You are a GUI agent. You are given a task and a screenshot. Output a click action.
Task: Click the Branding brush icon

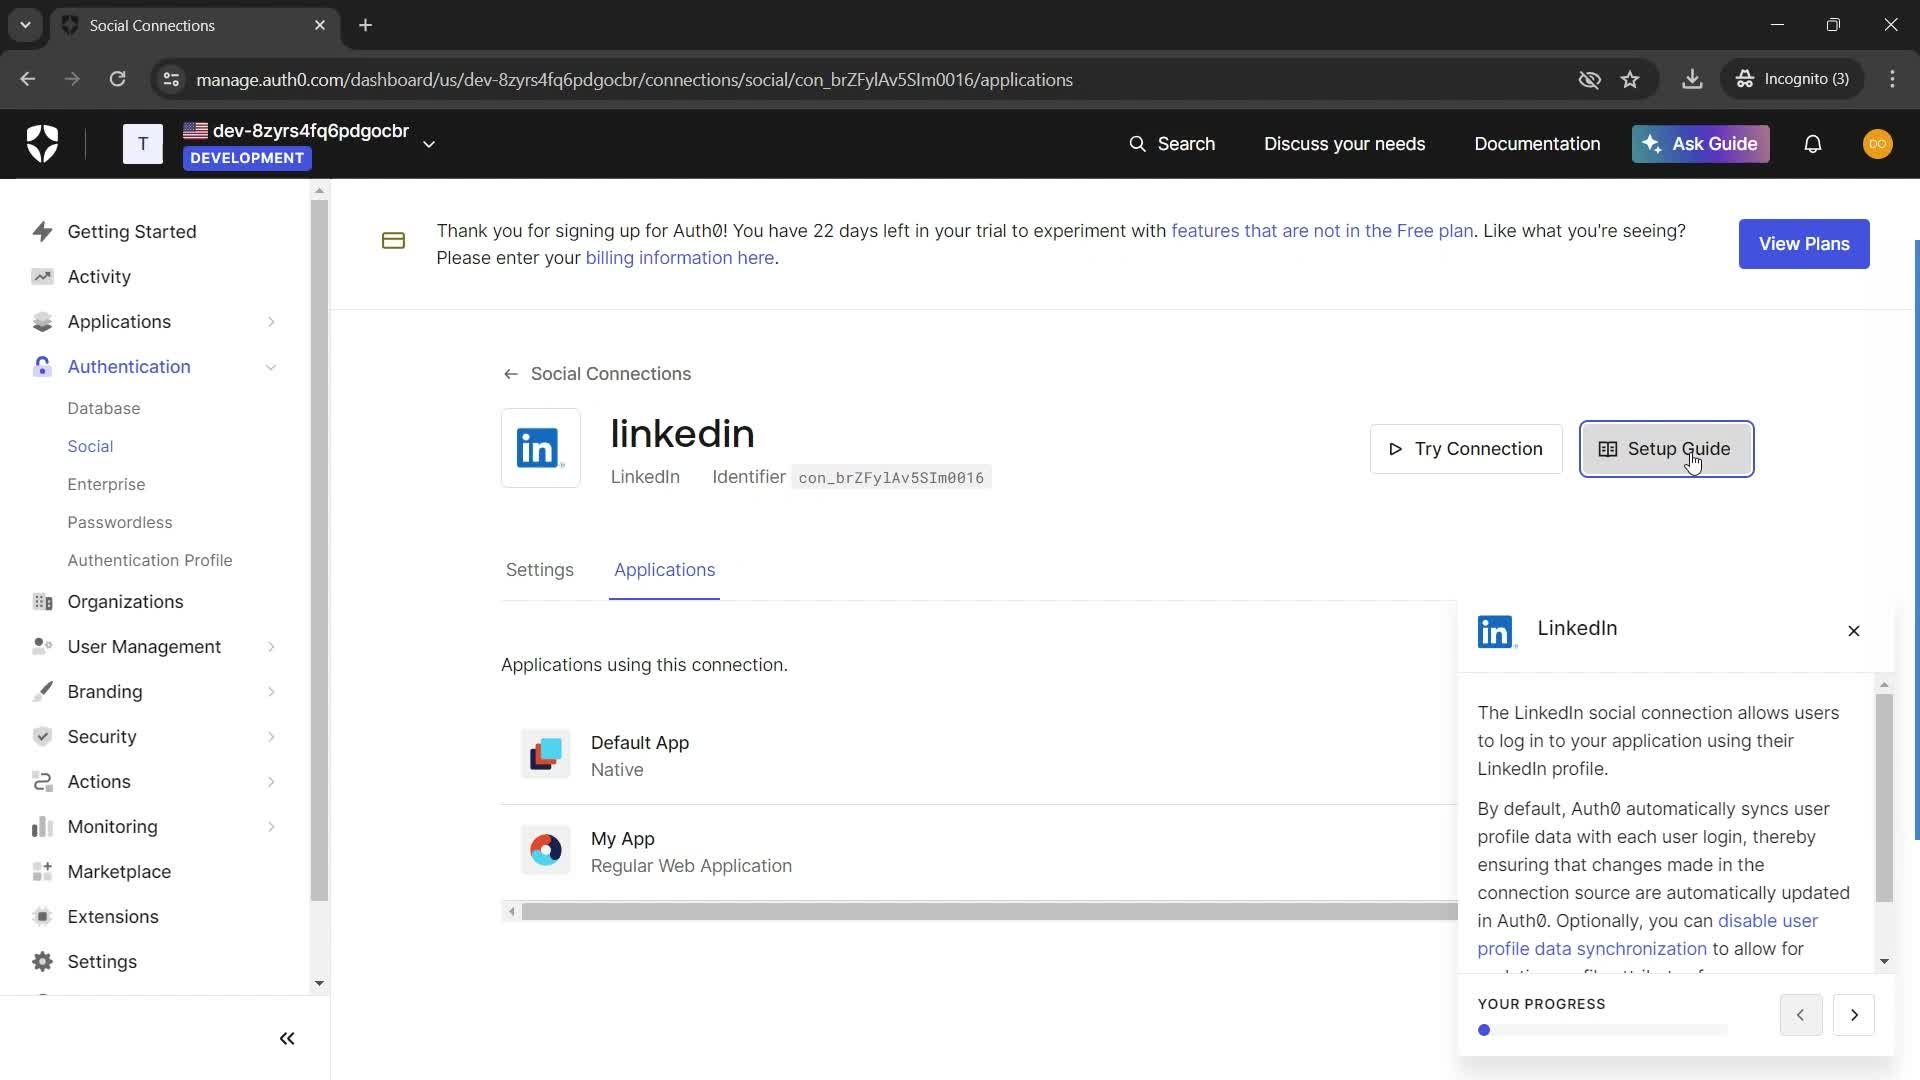pos(42,692)
